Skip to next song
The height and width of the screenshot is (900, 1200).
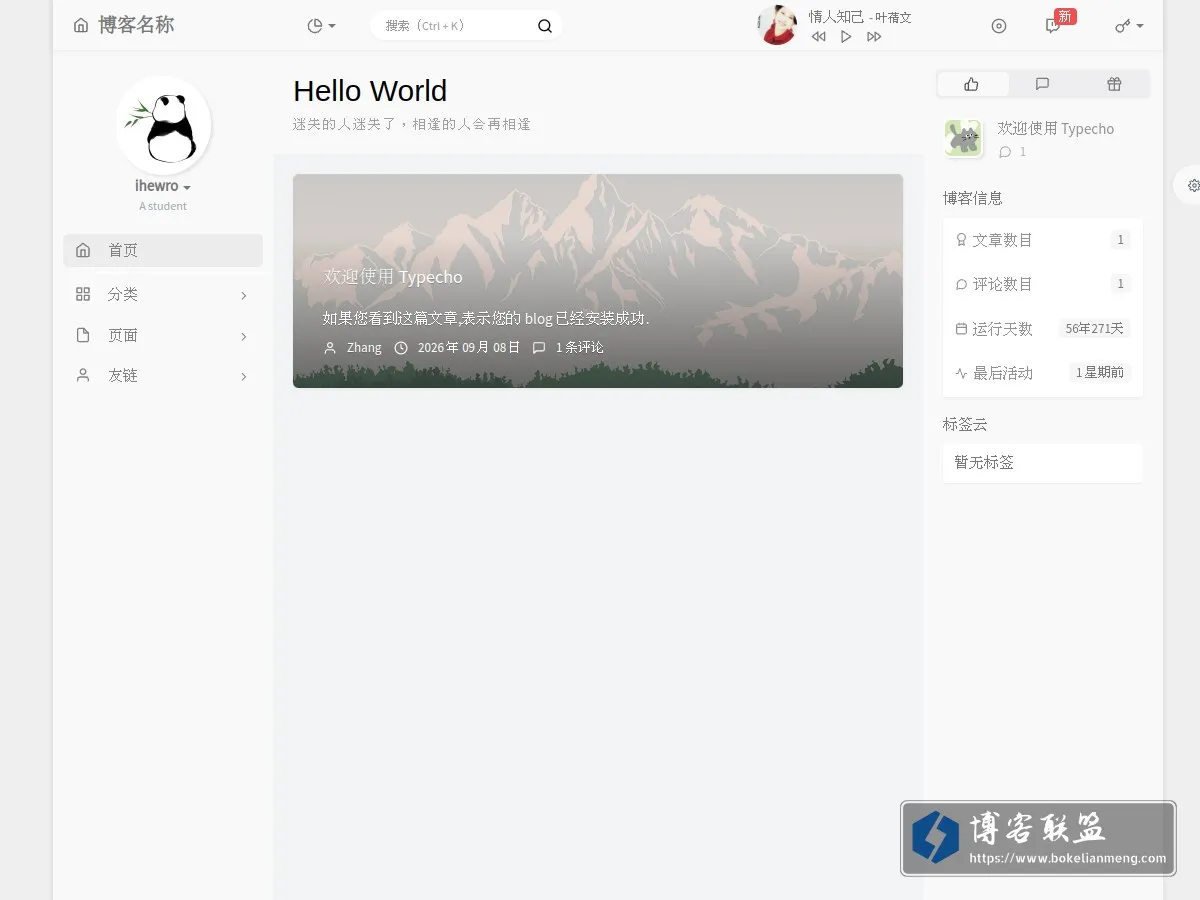coord(874,37)
